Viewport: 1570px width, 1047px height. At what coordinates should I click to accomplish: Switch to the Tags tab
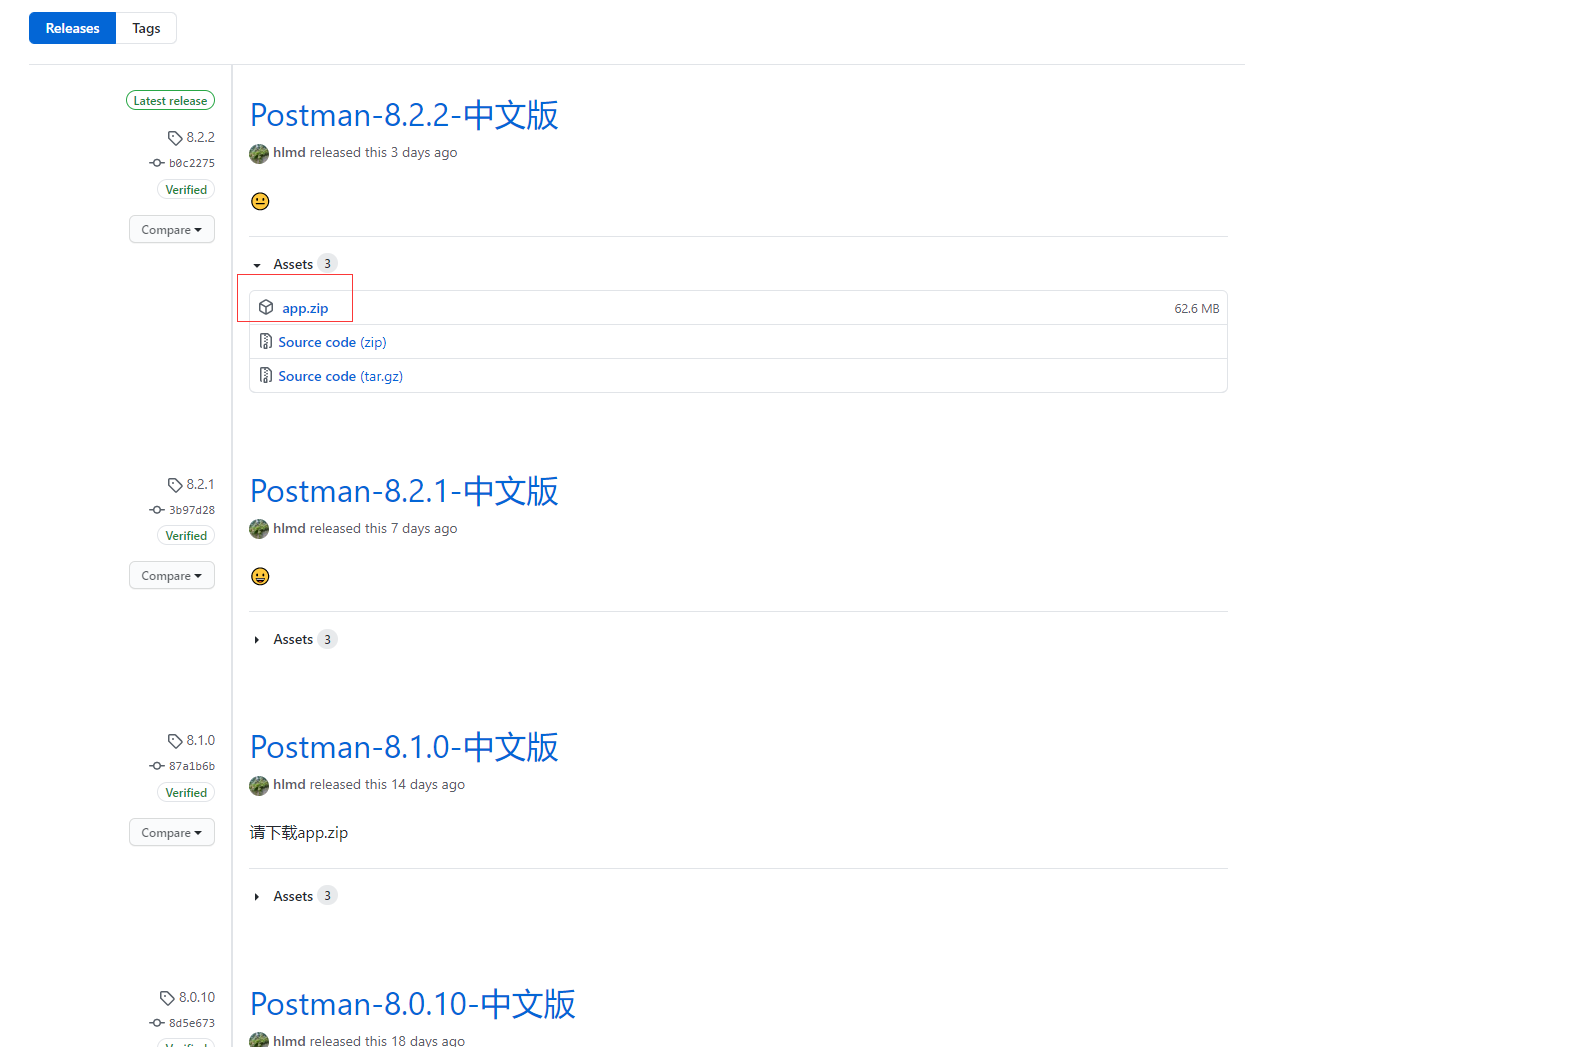coord(146,28)
